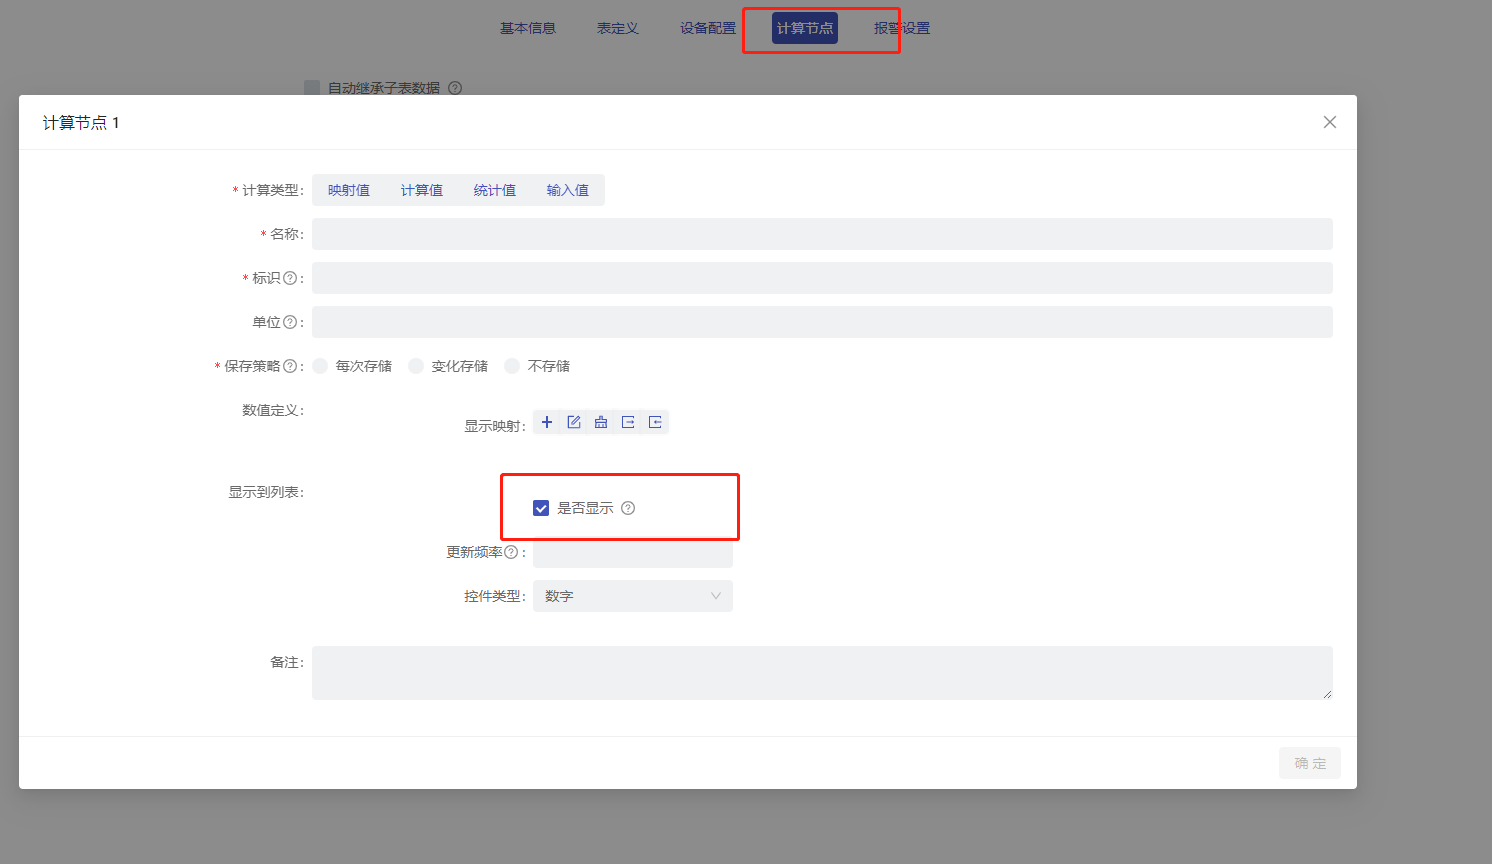This screenshot has width=1492, height=864.
Task: Select the 不存储 radio option
Action: (x=512, y=366)
